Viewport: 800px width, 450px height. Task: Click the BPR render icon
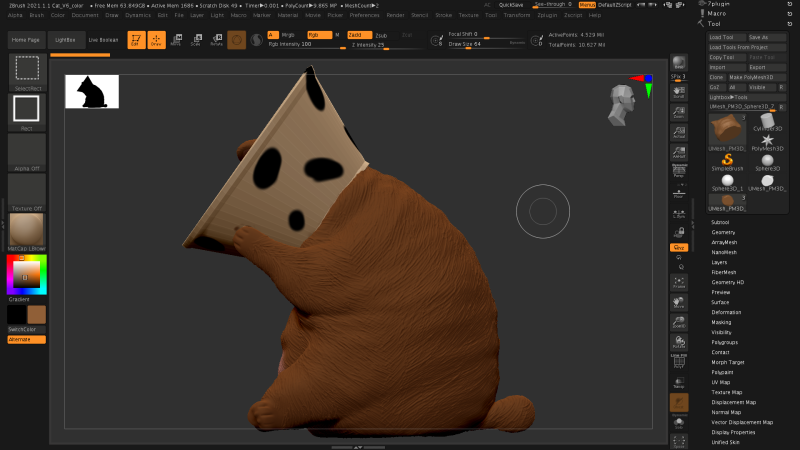click(679, 64)
